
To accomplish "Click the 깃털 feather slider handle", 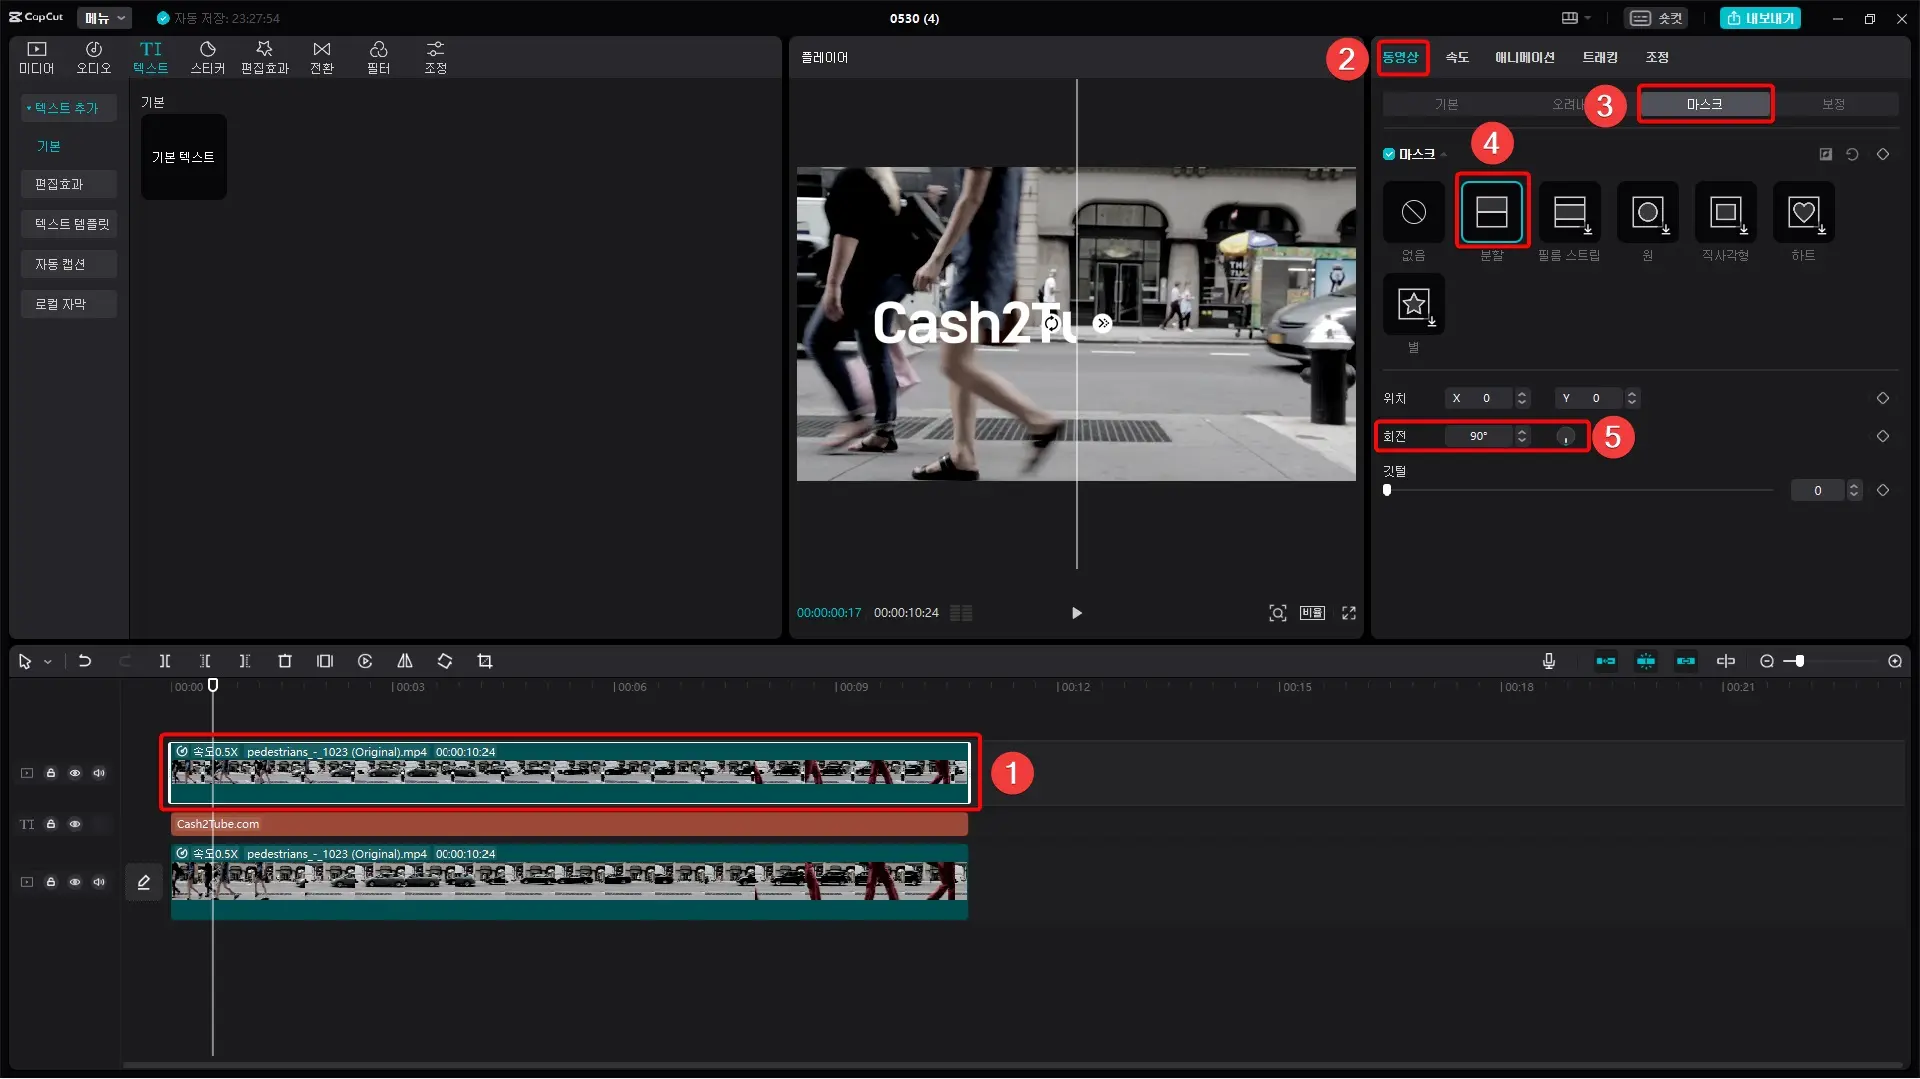I will (x=1387, y=490).
